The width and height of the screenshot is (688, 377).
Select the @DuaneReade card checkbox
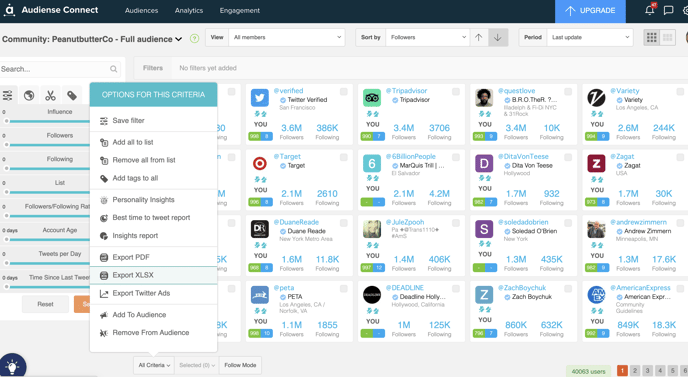344,223
